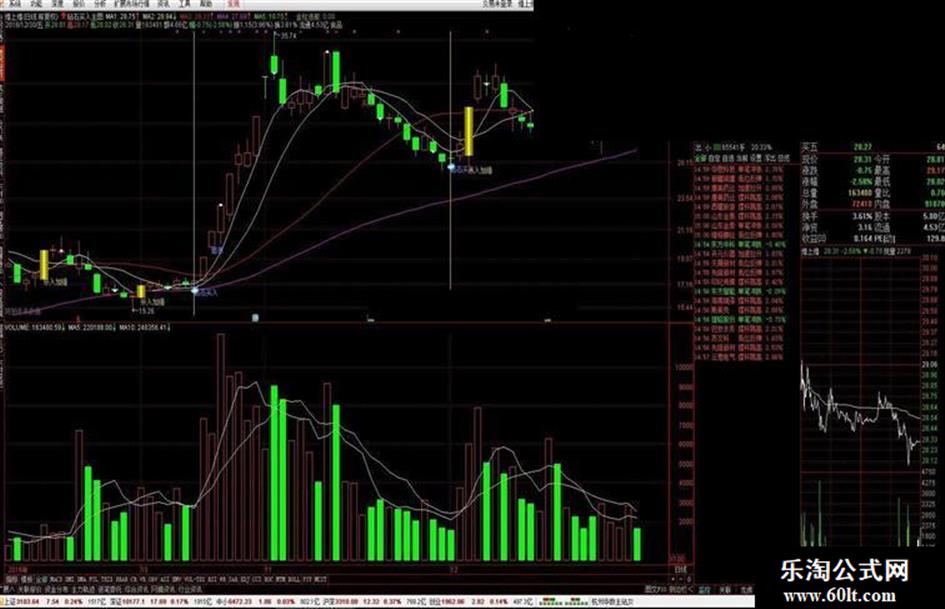Click the 上证 index 3103.64 in status bar
This screenshot has width=945, height=609.
coord(22,601)
